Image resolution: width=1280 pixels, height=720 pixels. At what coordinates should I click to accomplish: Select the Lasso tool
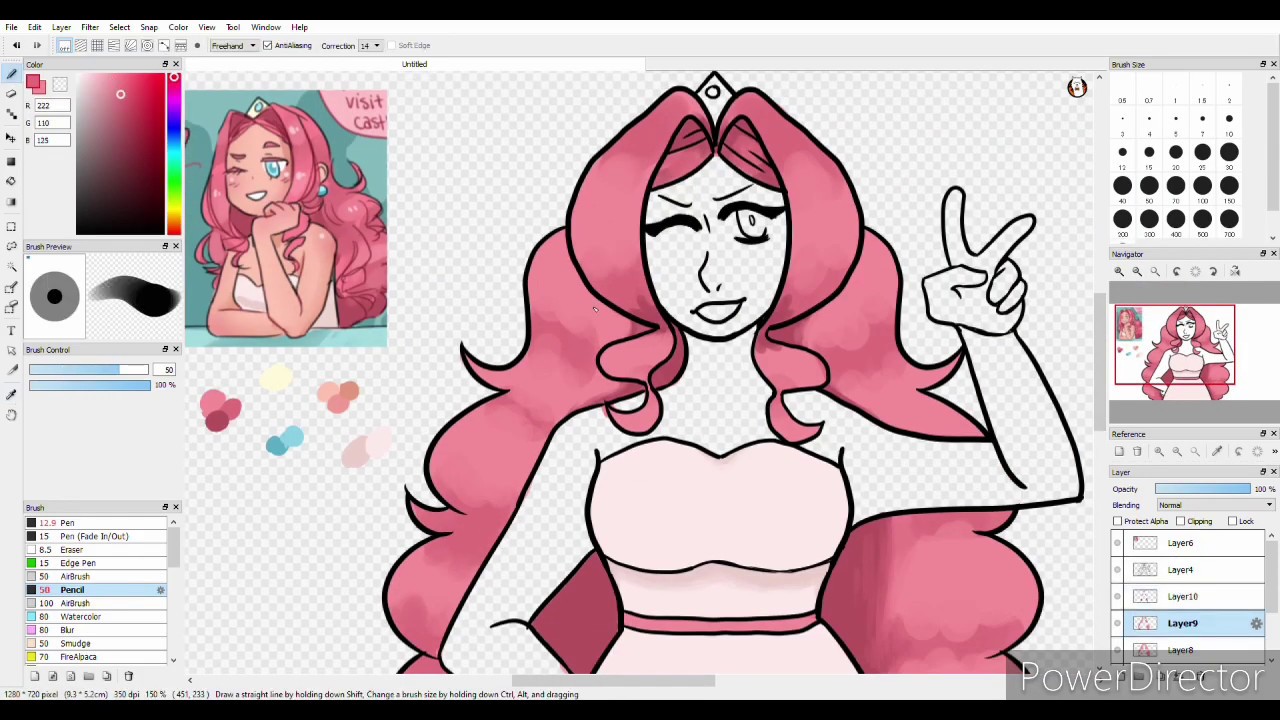(11, 246)
